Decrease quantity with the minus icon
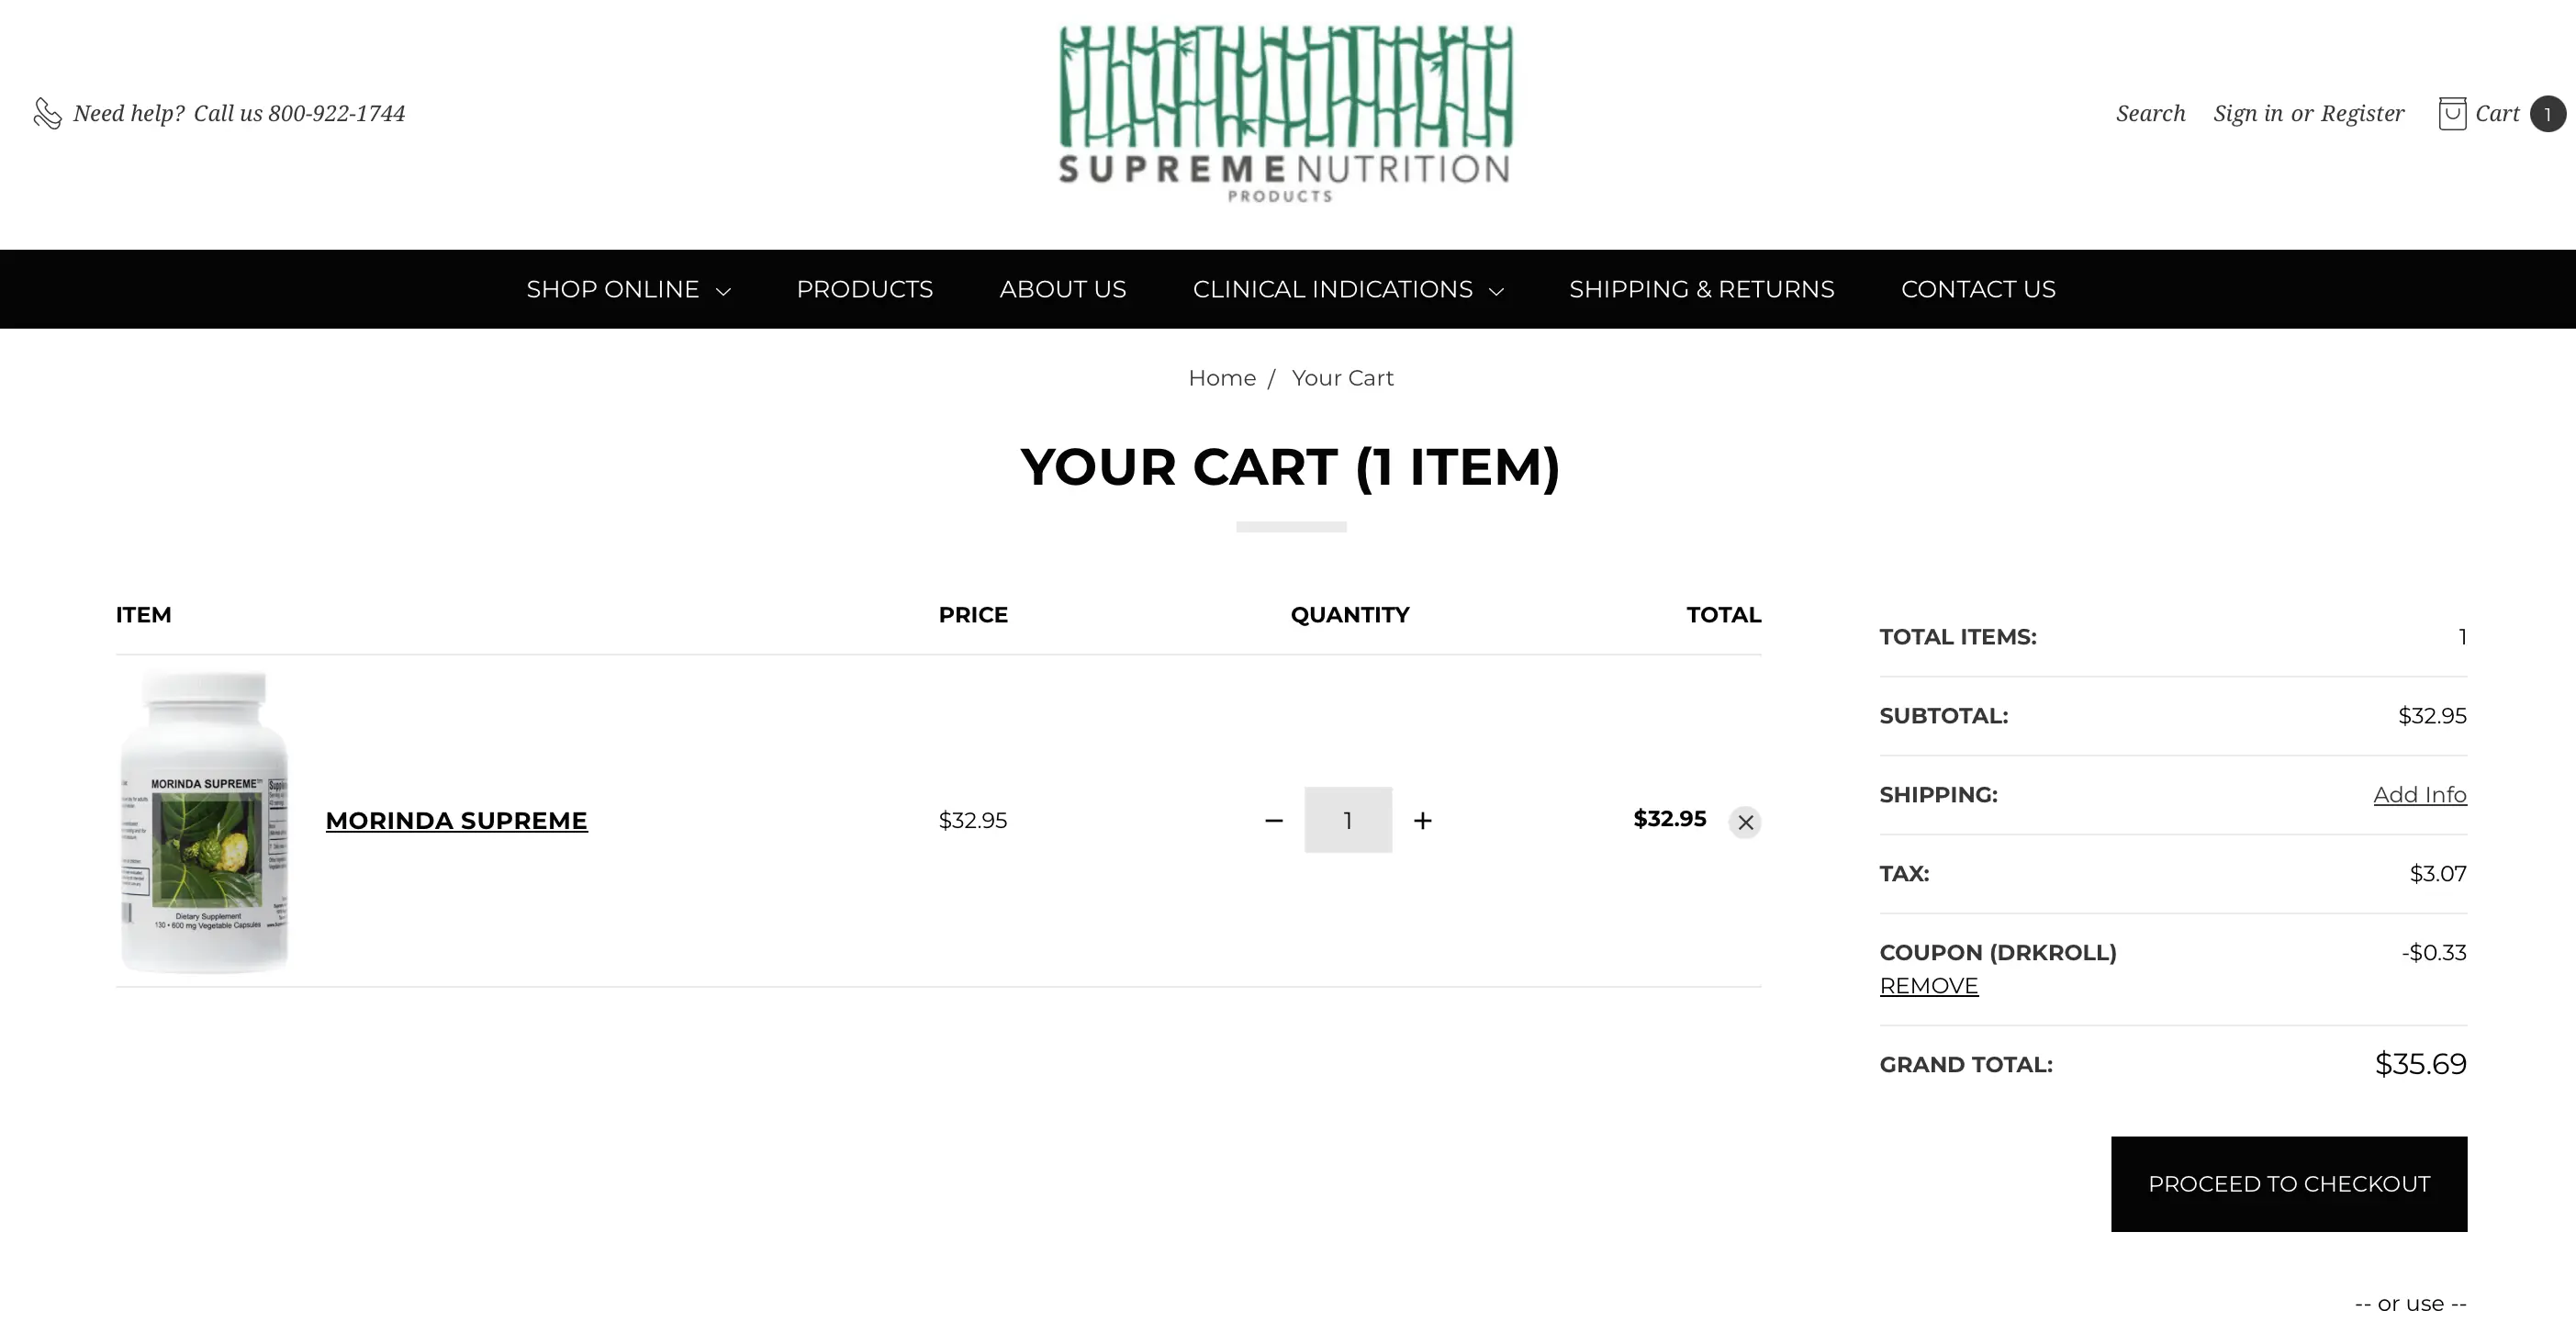Viewport: 2576px width, 1344px height. 1273,821
